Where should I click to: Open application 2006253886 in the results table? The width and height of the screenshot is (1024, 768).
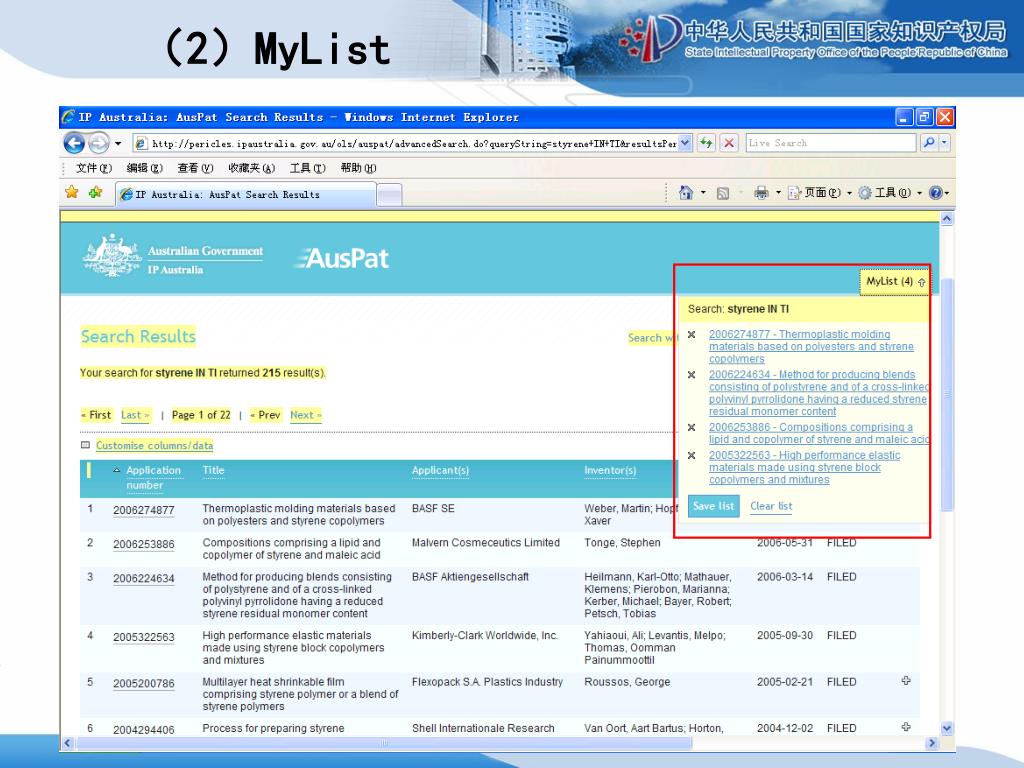(144, 545)
